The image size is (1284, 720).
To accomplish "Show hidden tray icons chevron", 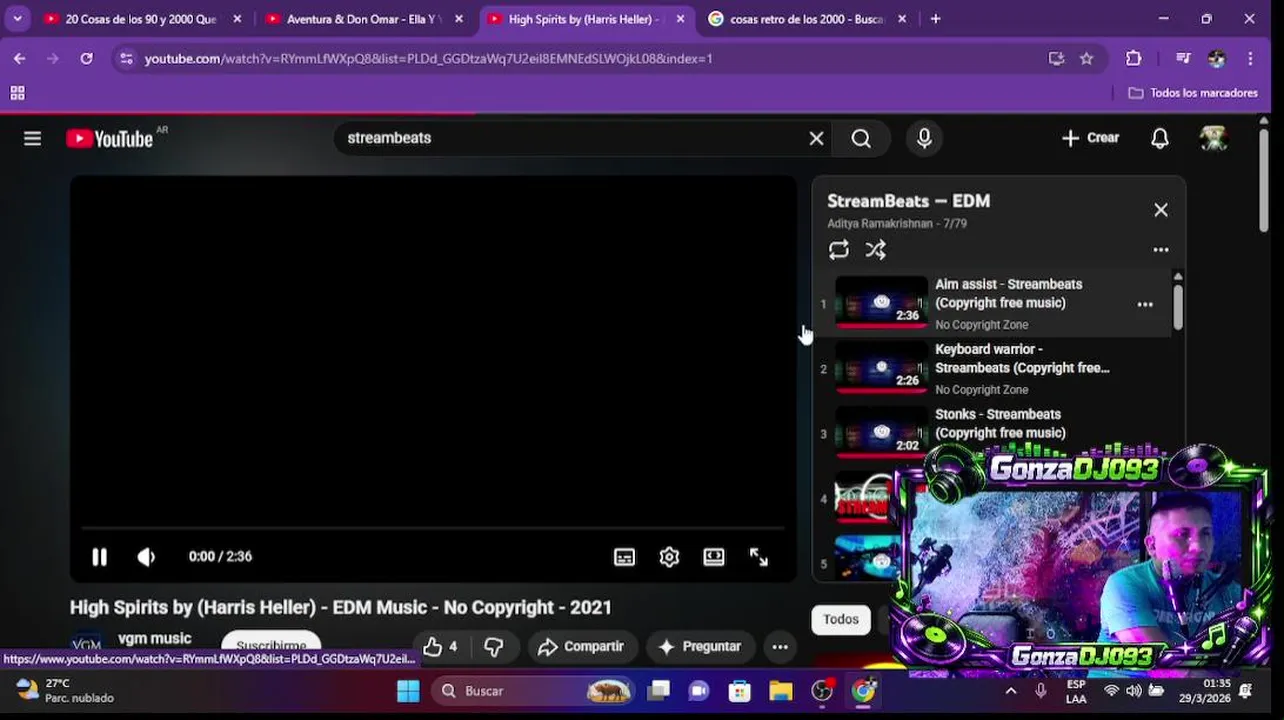I will 1011,691.
